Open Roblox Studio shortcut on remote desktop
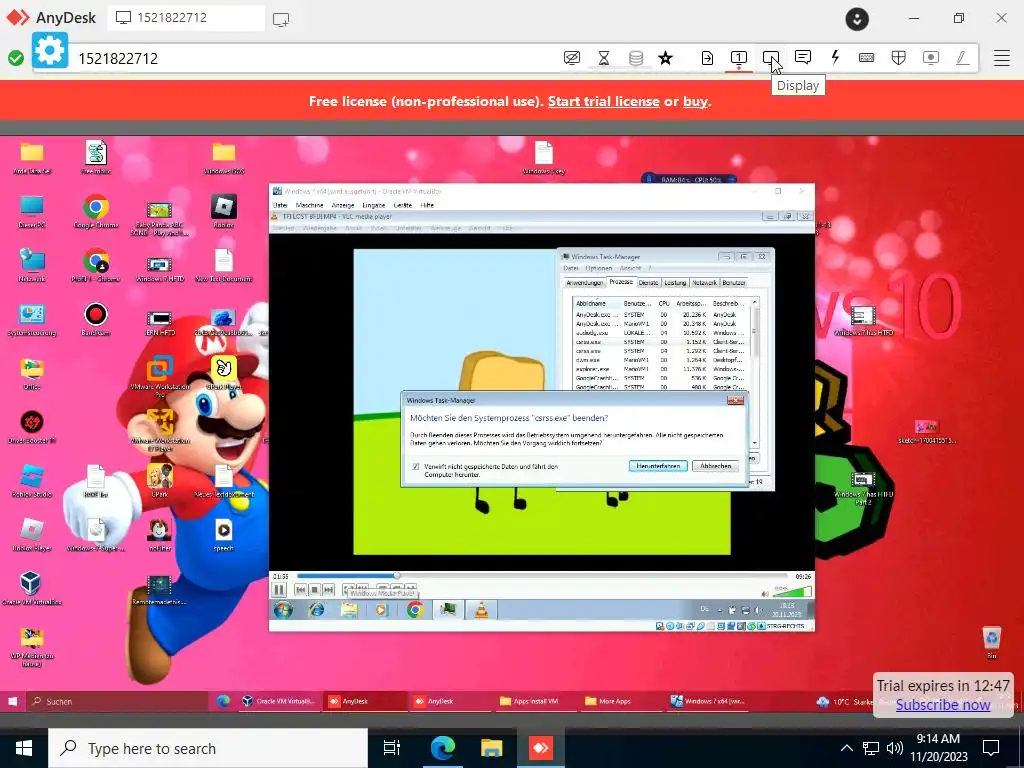1024x768 pixels. pyautogui.click(x=31, y=481)
